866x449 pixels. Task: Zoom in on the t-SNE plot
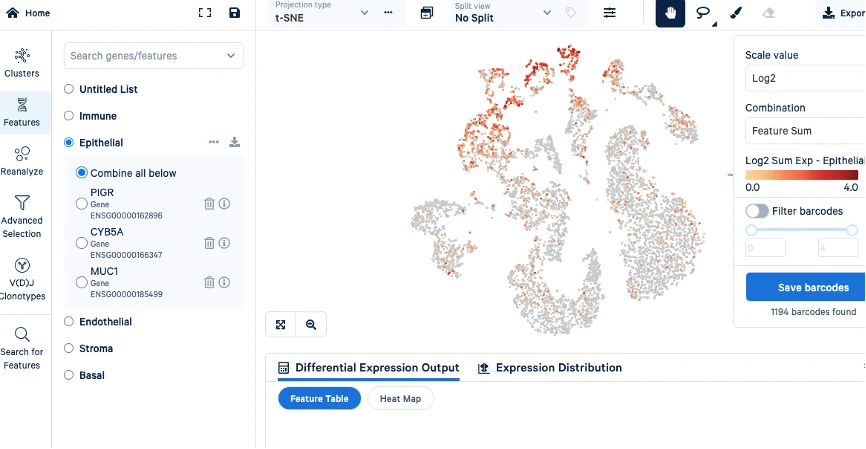(311, 324)
